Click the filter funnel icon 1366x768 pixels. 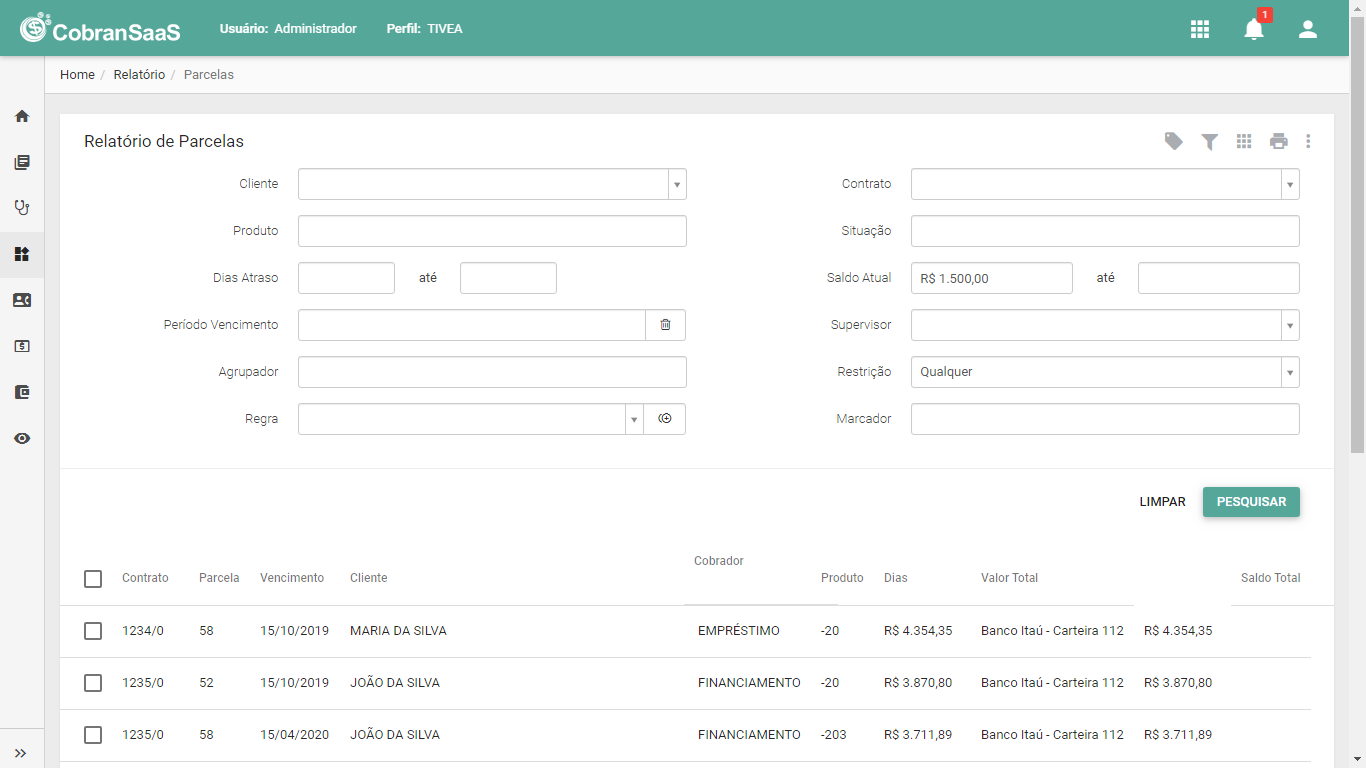tap(1209, 141)
